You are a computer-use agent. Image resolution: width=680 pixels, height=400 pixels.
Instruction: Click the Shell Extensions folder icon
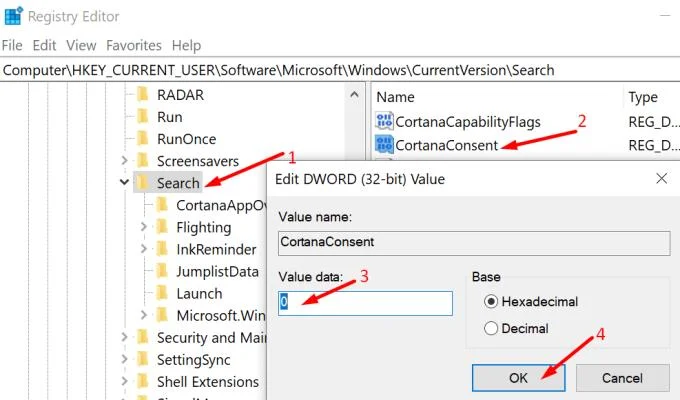[x=143, y=381]
